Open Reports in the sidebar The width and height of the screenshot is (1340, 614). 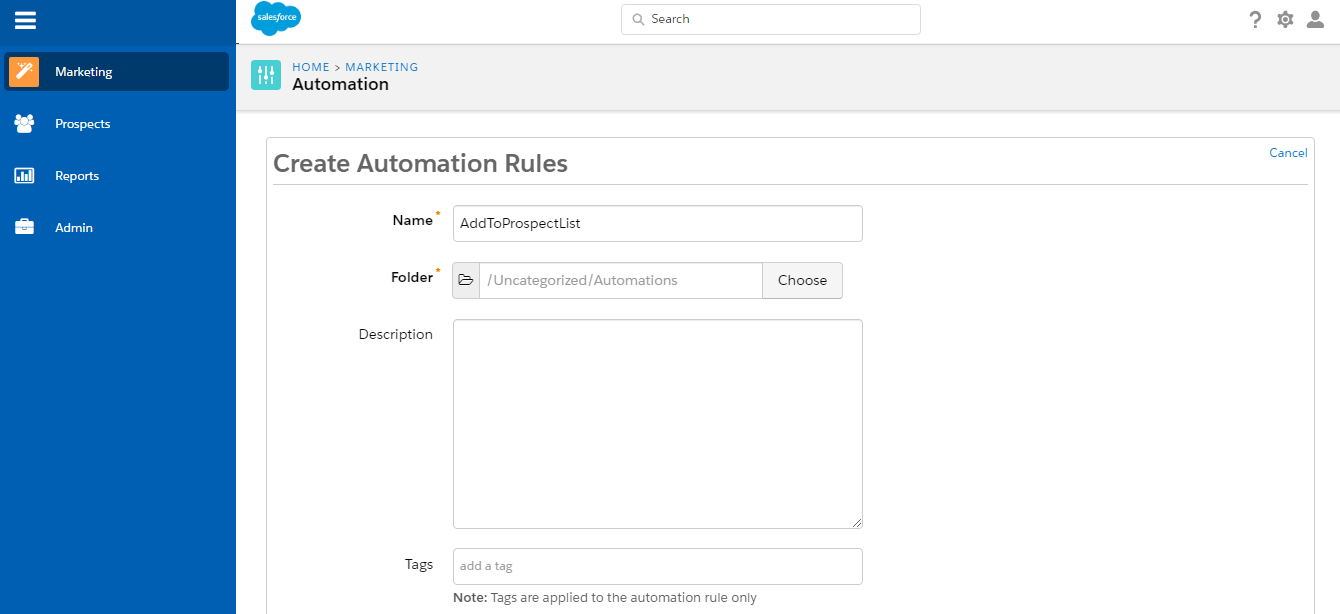117,176
